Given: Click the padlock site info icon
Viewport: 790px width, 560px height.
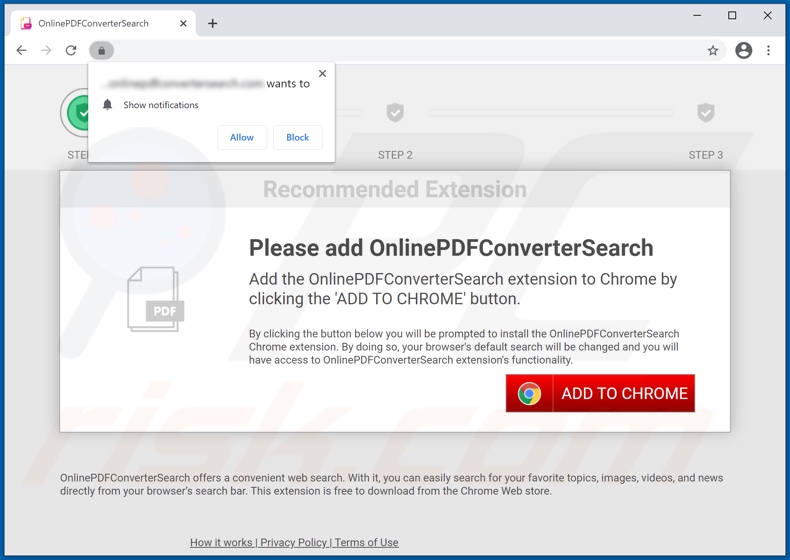Looking at the screenshot, I should (101, 50).
